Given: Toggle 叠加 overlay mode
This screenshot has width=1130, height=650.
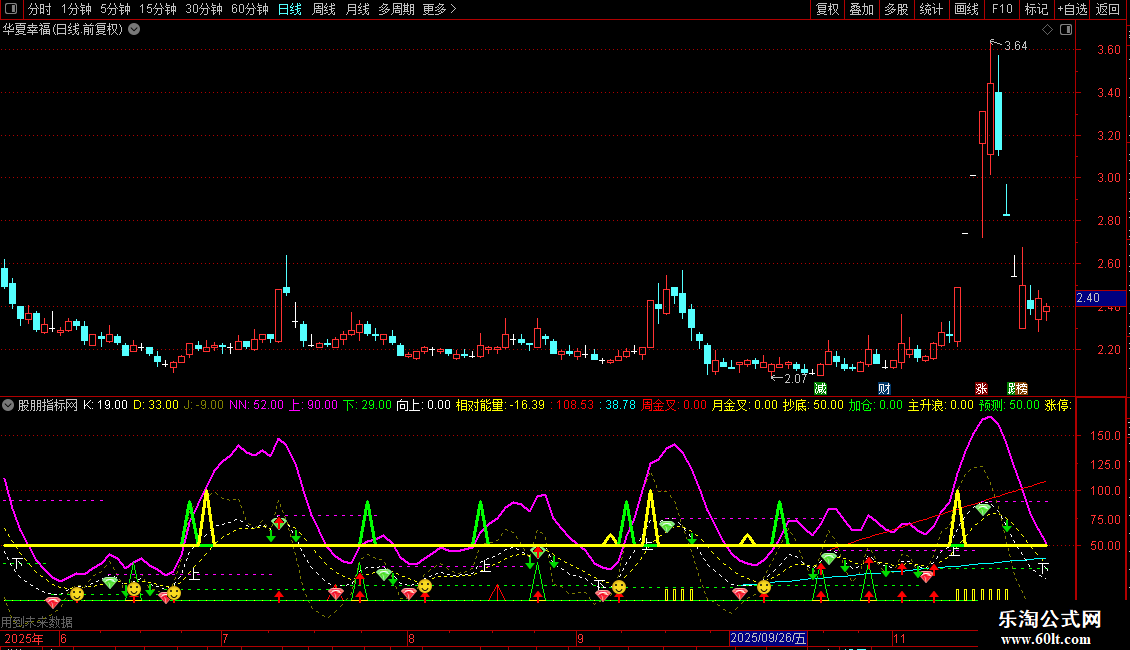Looking at the screenshot, I should tap(861, 10).
